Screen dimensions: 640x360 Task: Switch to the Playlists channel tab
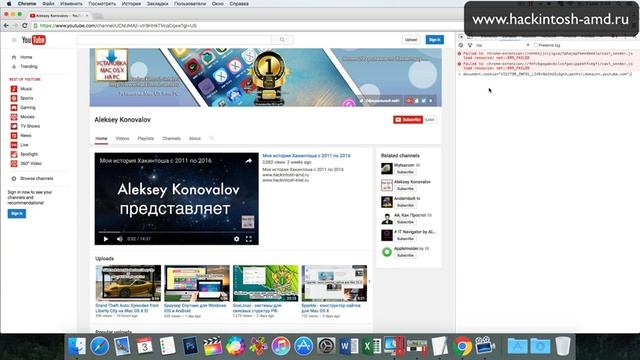click(x=146, y=138)
